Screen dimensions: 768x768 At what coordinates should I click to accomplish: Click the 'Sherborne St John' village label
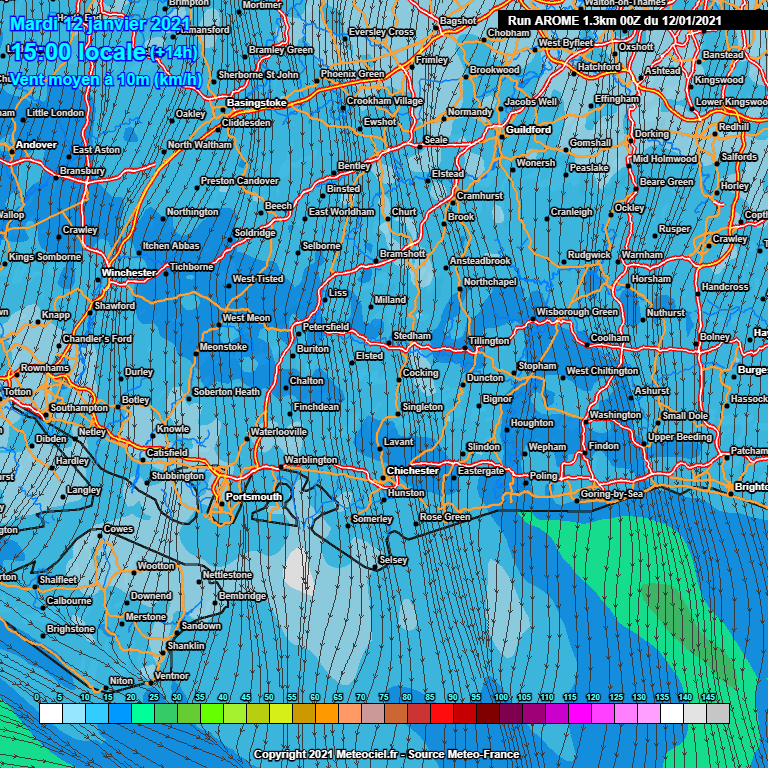[258, 75]
